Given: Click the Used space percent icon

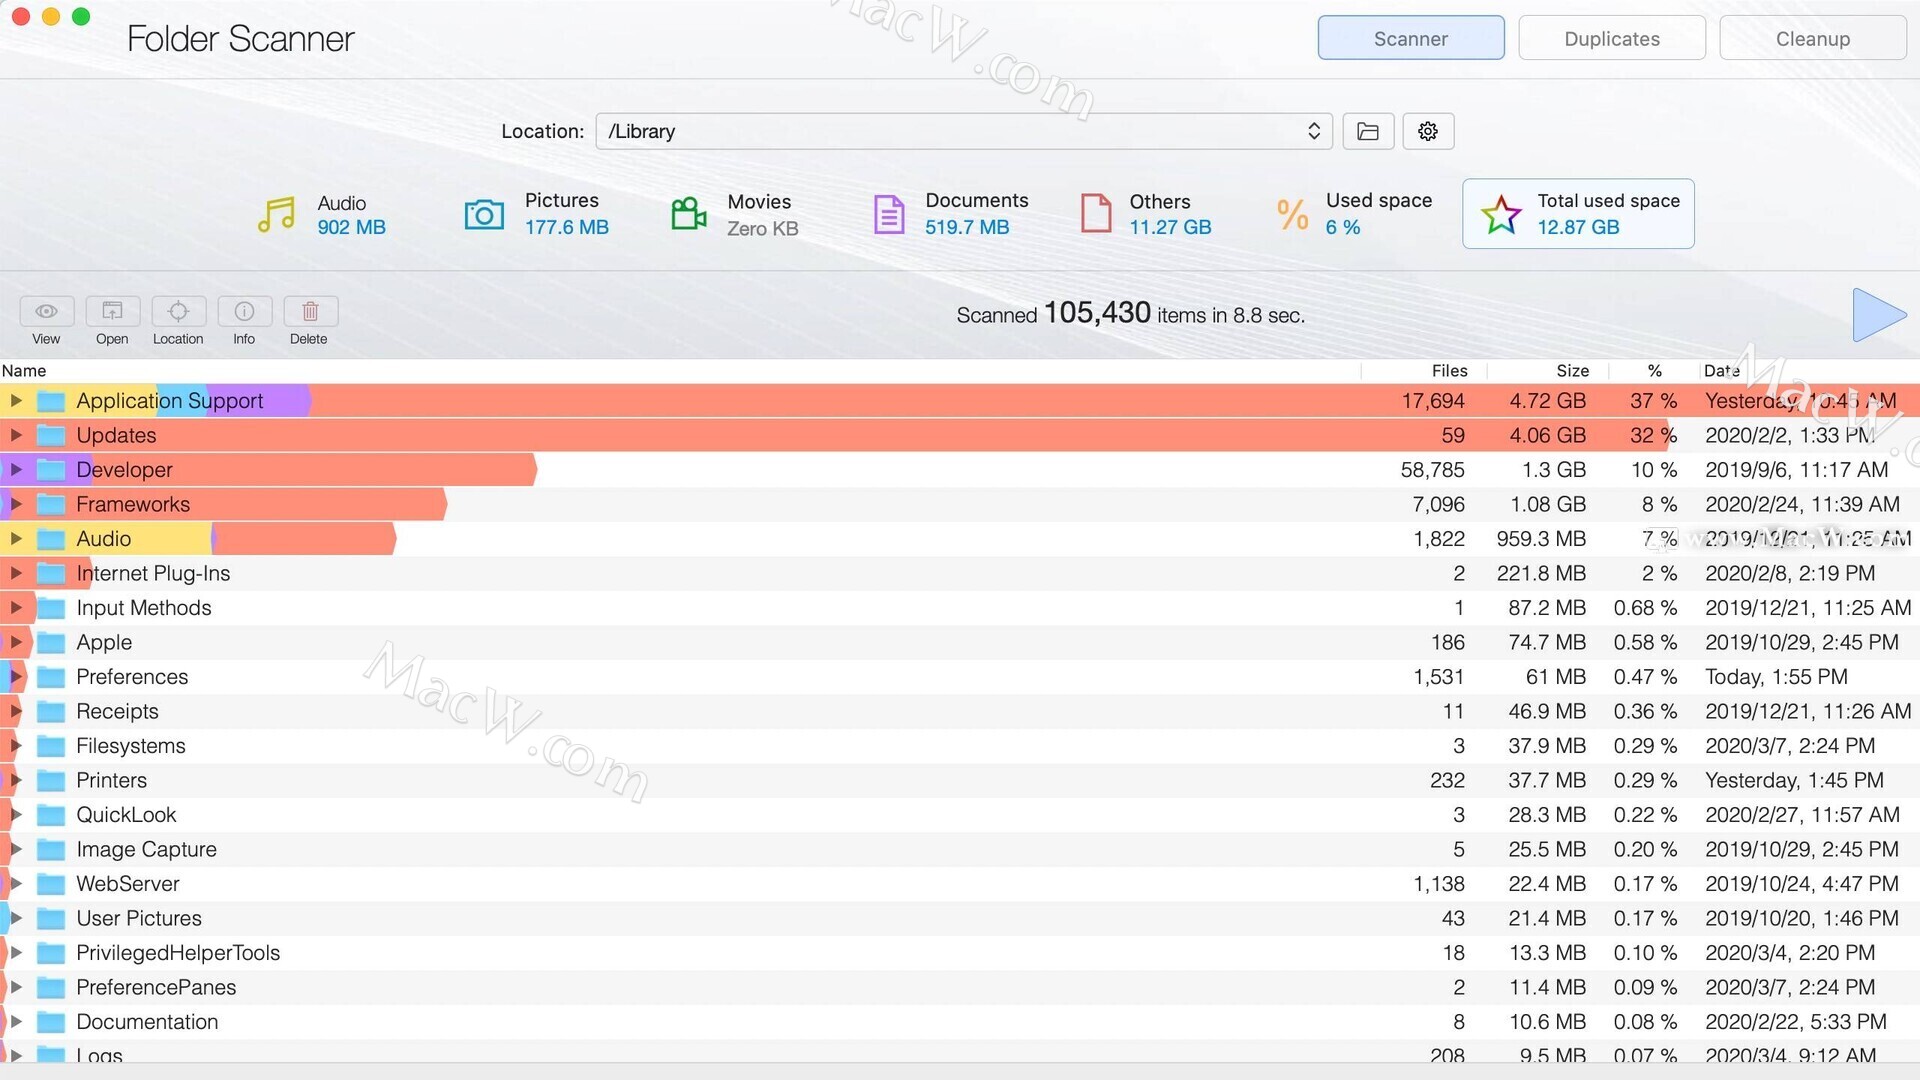Looking at the screenshot, I should pyautogui.click(x=1292, y=214).
